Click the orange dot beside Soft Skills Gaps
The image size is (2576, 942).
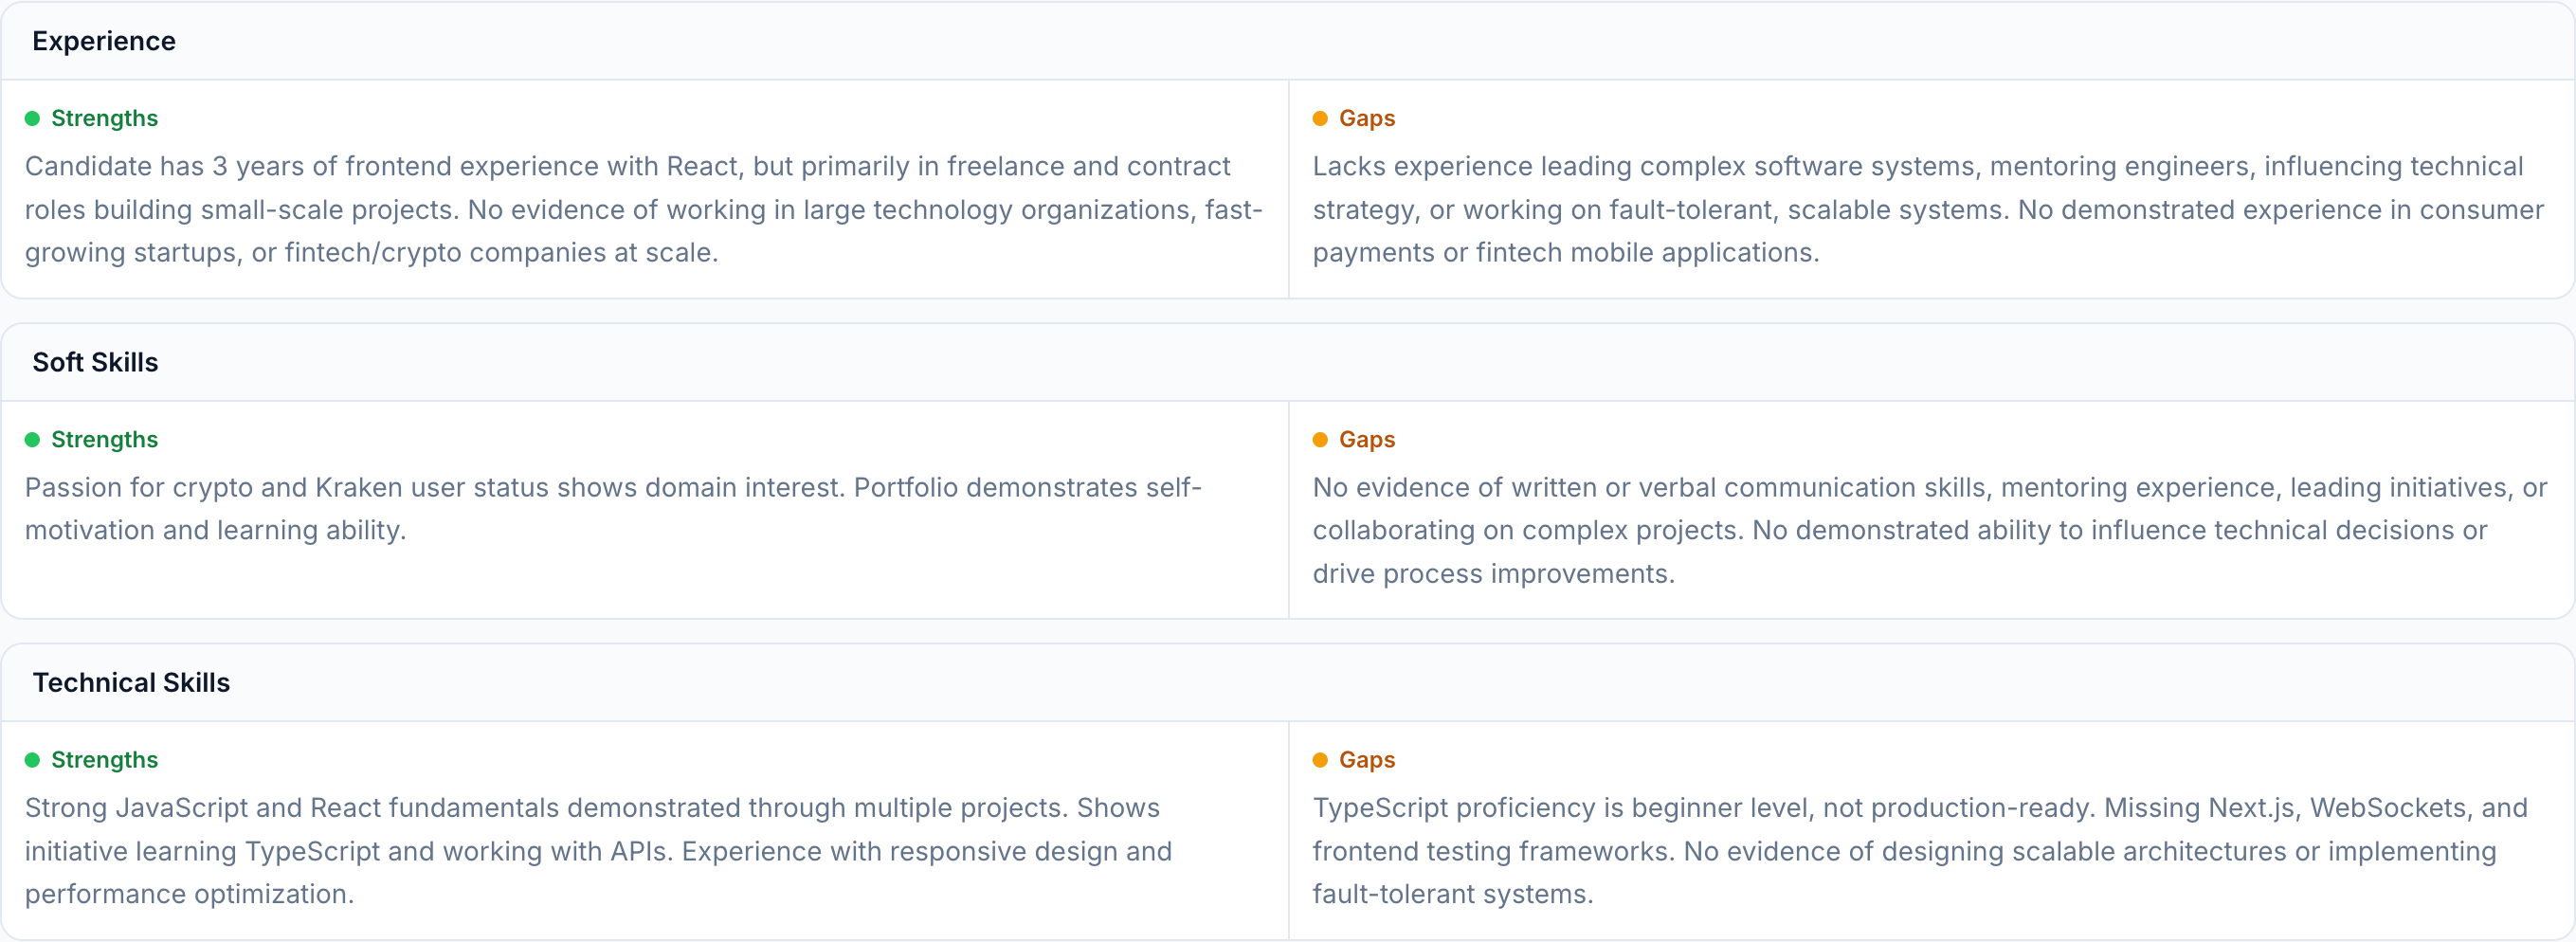[1319, 440]
